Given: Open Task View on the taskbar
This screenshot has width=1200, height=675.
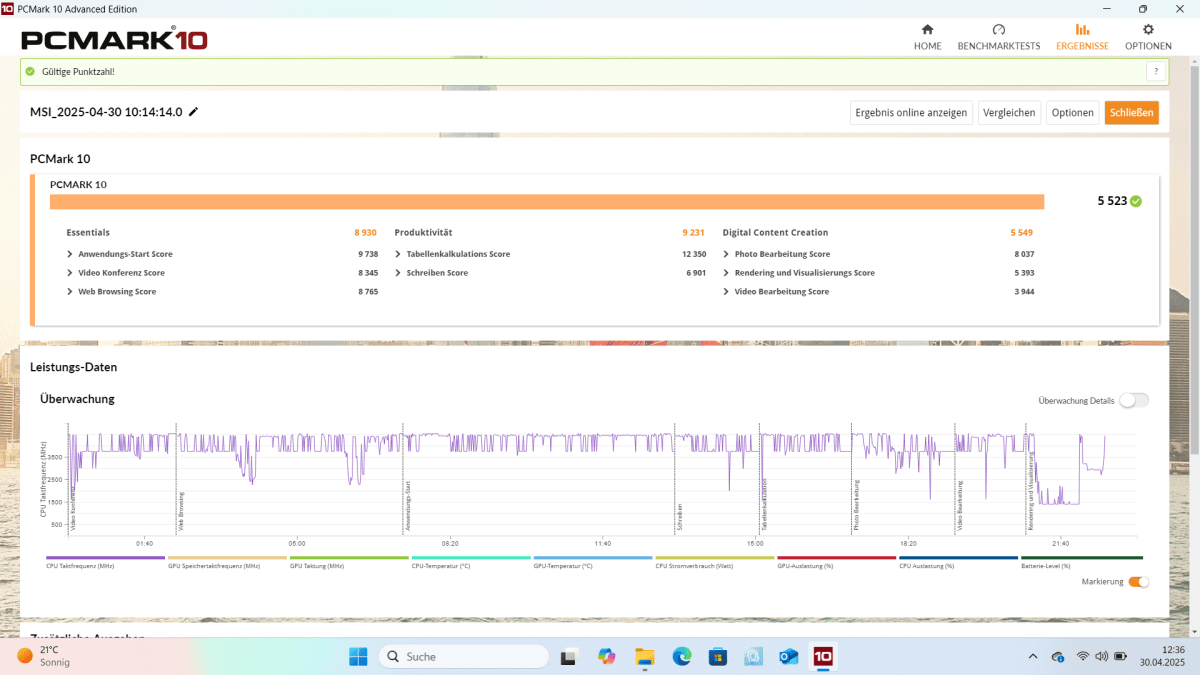Looking at the screenshot, I should pyautogui.click(x=568, y=656).
